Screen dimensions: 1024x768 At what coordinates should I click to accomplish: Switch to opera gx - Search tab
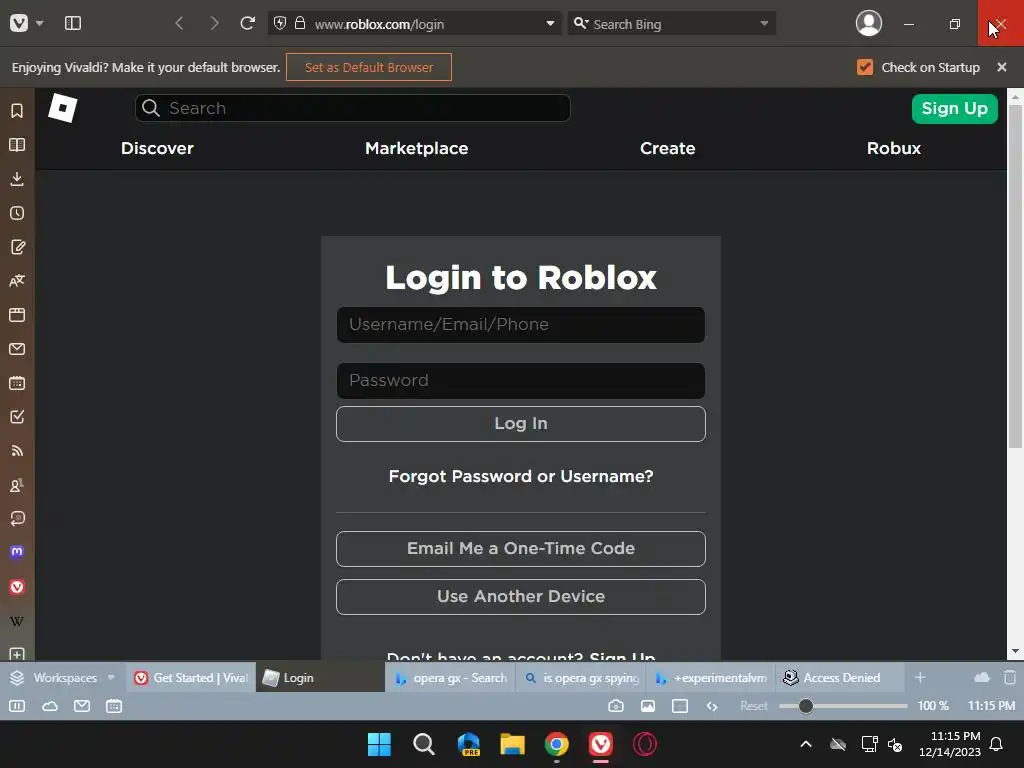pyautogui.click(x=451, y=678)
